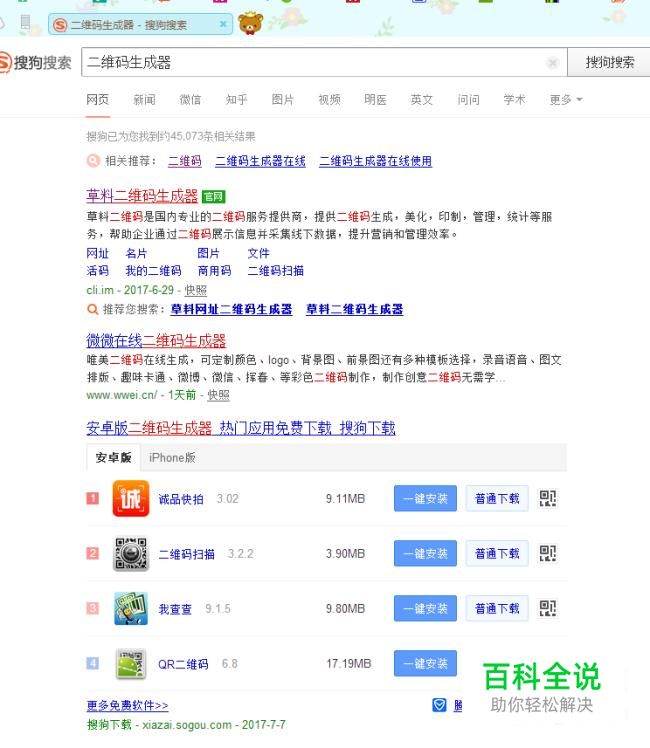
Task: Select the 网页 search tab
Action: 98,100
